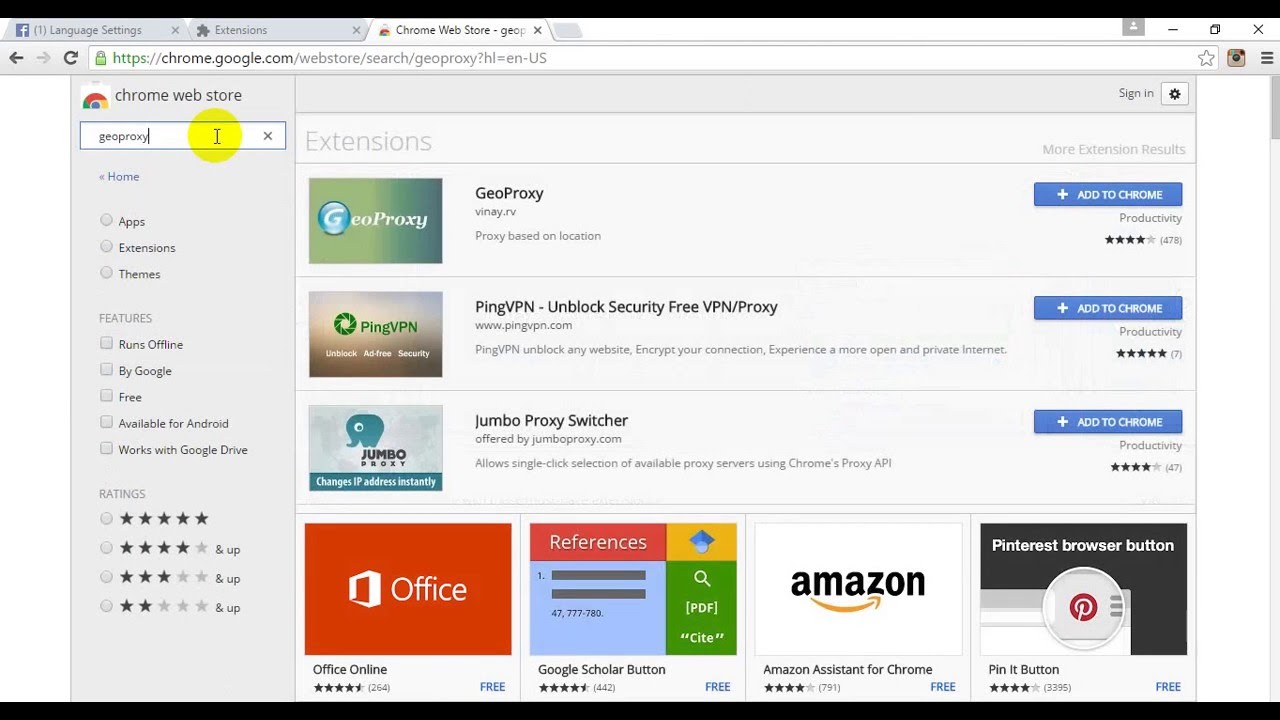
Task: Go back with the browser back arrow
Action: pyautogui.click(x=16, y=58)
